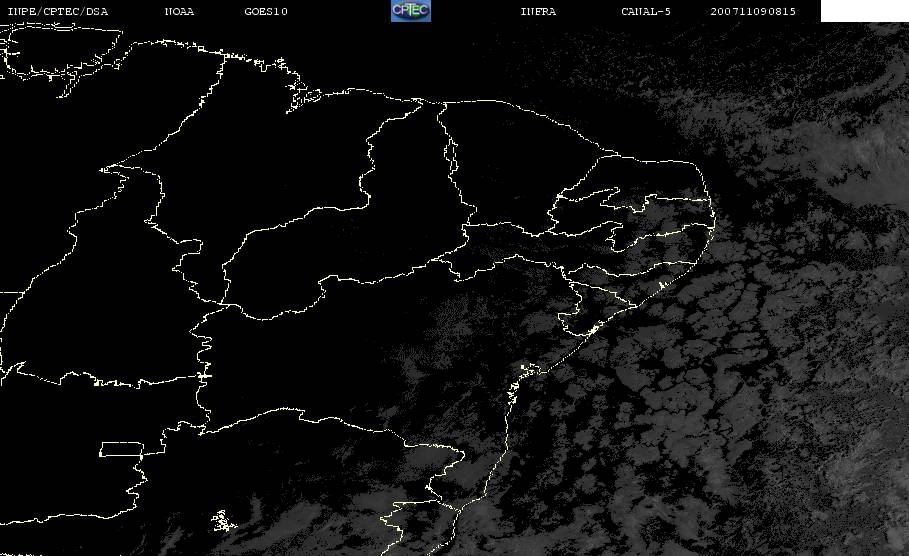The image size is (909, 556).
Task: Click the GOES10 satellite label
Action: click(266, 11)
